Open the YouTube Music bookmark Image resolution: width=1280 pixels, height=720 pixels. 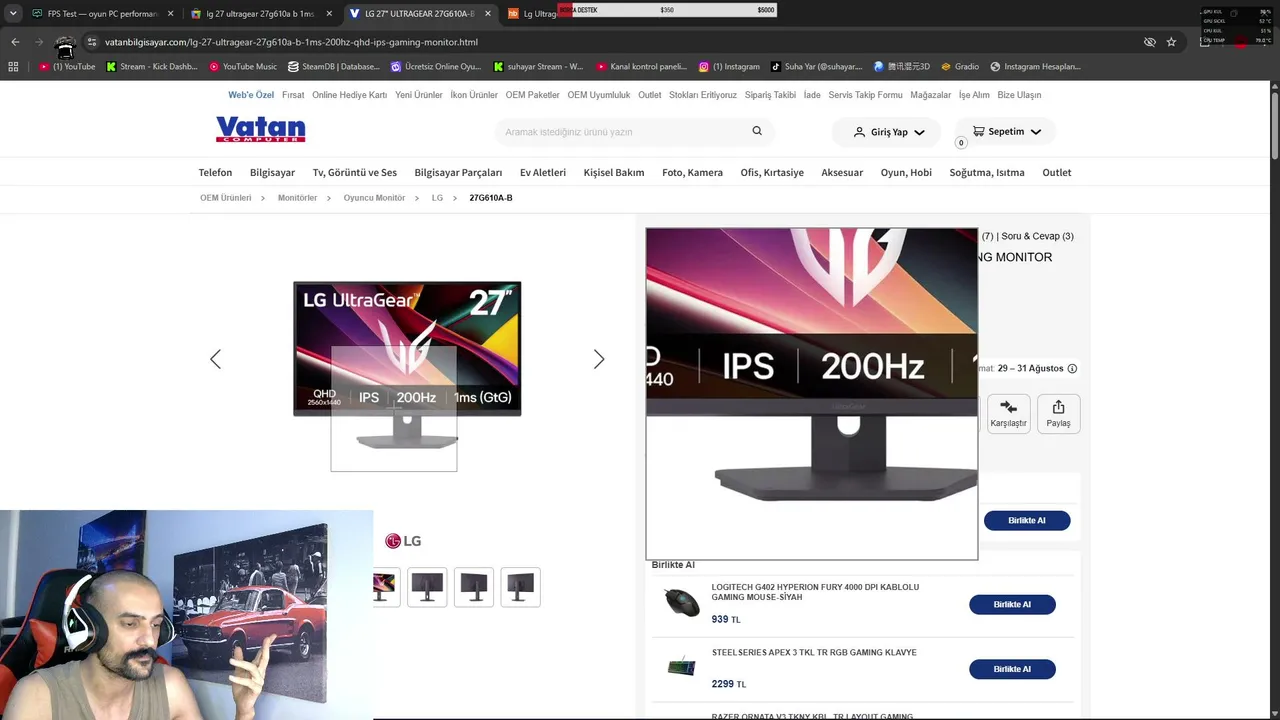click(x=243, y=67)
